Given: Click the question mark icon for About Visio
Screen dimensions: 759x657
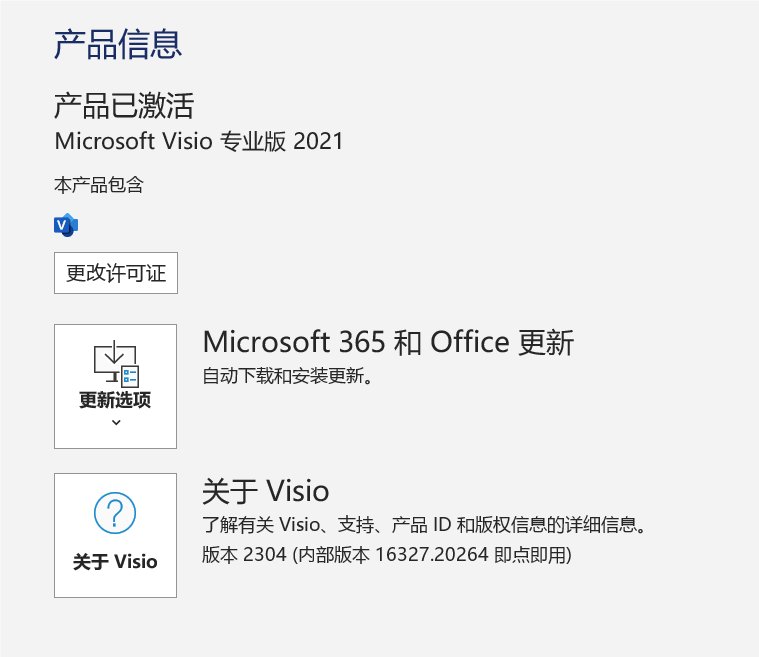Looking at the screenshot, I should (x=115, y=513).
